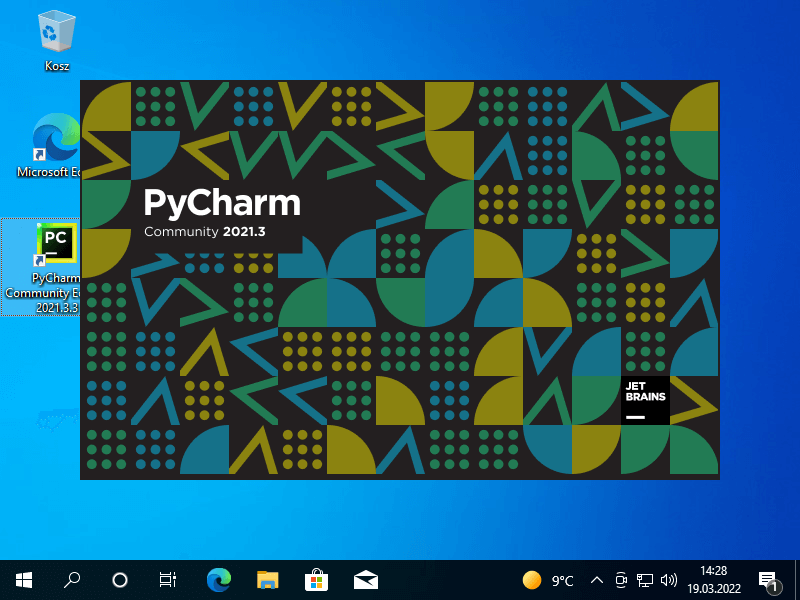Open network status tray icon
Viewport: 800px width, 600px height.
point(644,580)
